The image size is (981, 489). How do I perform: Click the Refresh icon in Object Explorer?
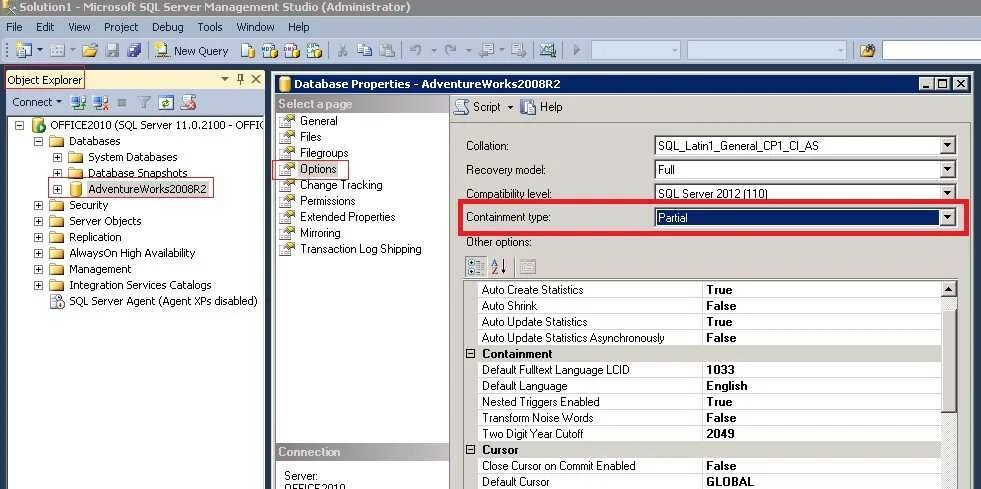pyautogui.click(x=166, y=102)
